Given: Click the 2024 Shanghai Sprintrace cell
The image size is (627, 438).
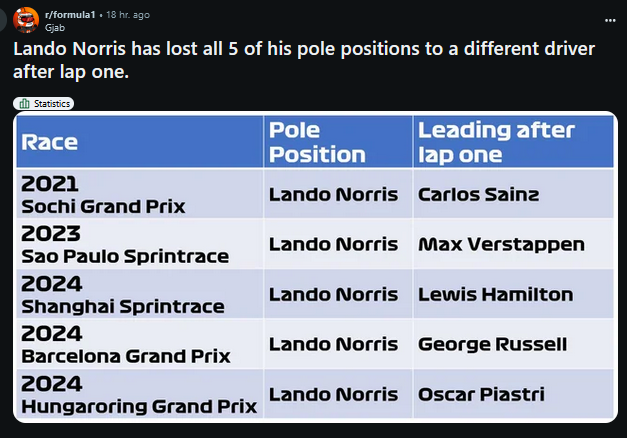Looking at the screenshot, I should pyautogui.click(x=140, y=294).
